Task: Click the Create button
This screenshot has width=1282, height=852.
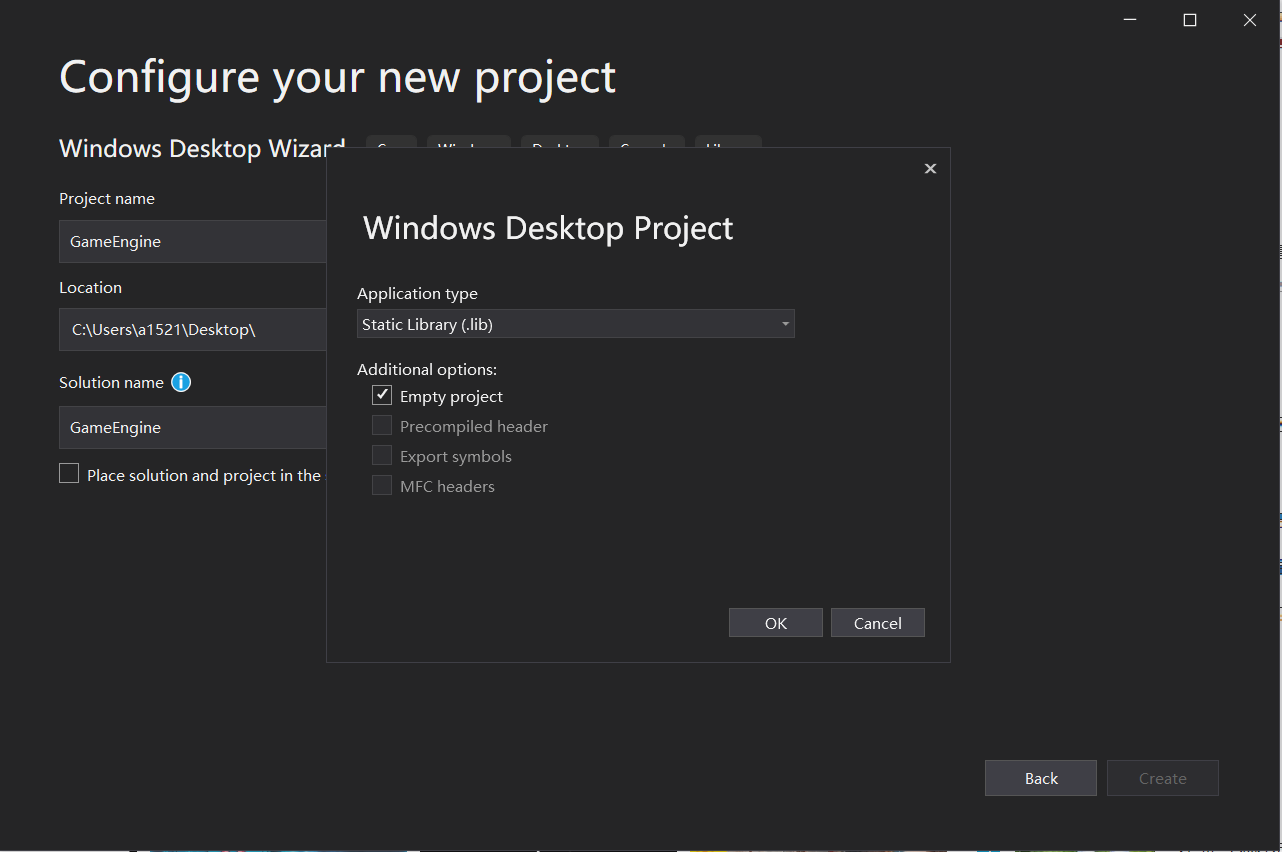Action: click(1162, 778)
